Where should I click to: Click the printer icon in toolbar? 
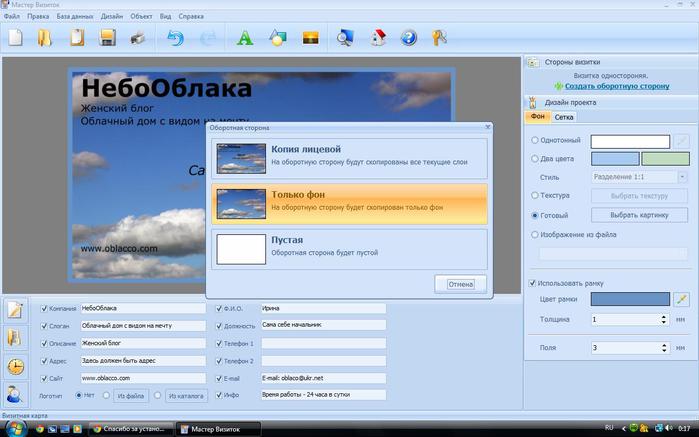pyautogui.click(x=139, y=39)
